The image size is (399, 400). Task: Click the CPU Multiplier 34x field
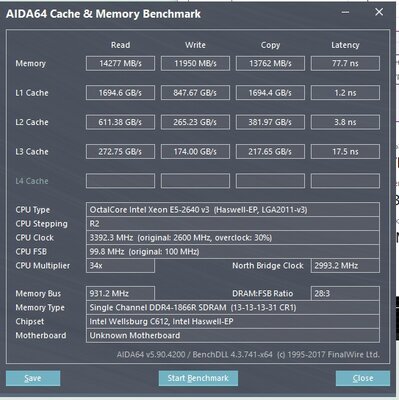(120, 266)
